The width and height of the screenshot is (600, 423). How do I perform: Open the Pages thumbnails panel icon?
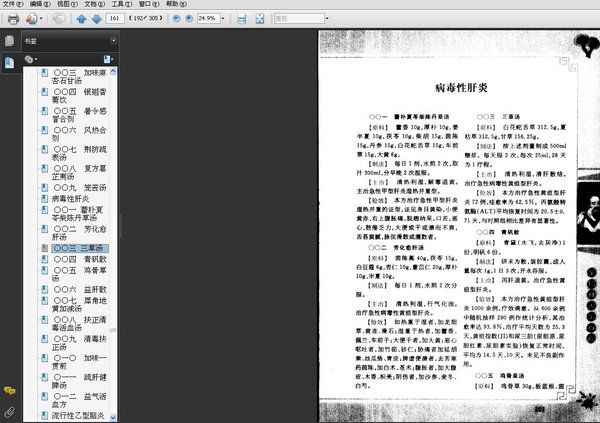tap(10, 41)
